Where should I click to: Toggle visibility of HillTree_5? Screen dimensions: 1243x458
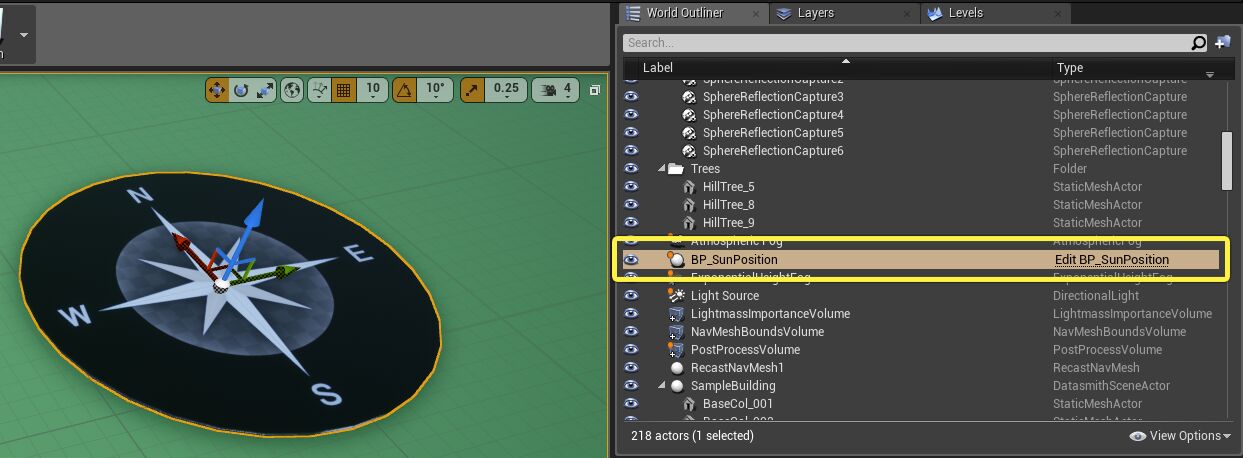[x=631, y=187]
